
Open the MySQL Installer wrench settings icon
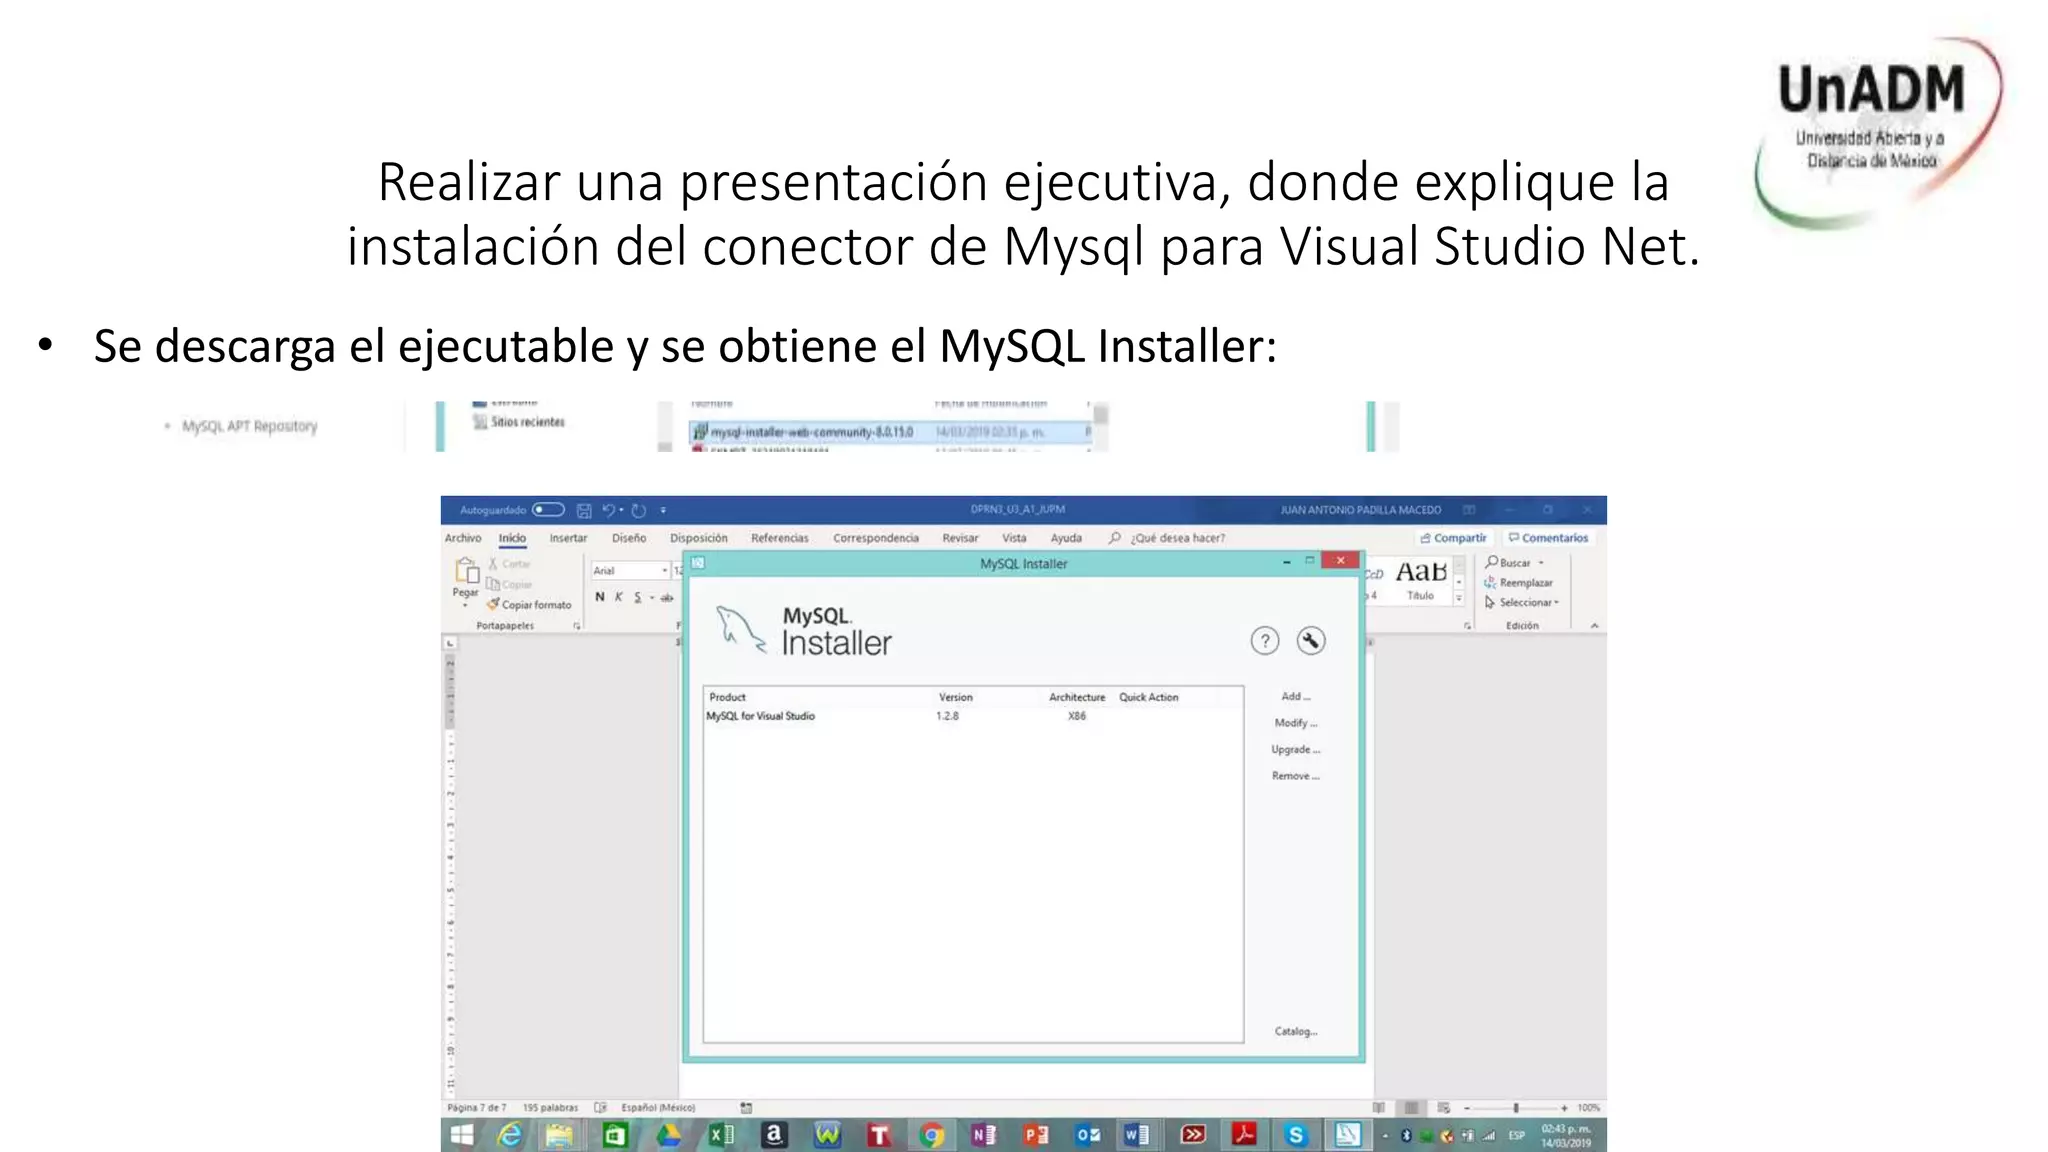(x=1310, y=641)
